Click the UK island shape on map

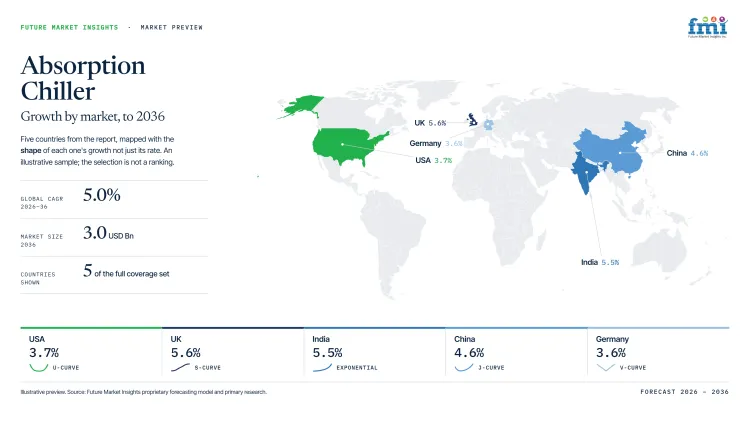coord(472,119)
